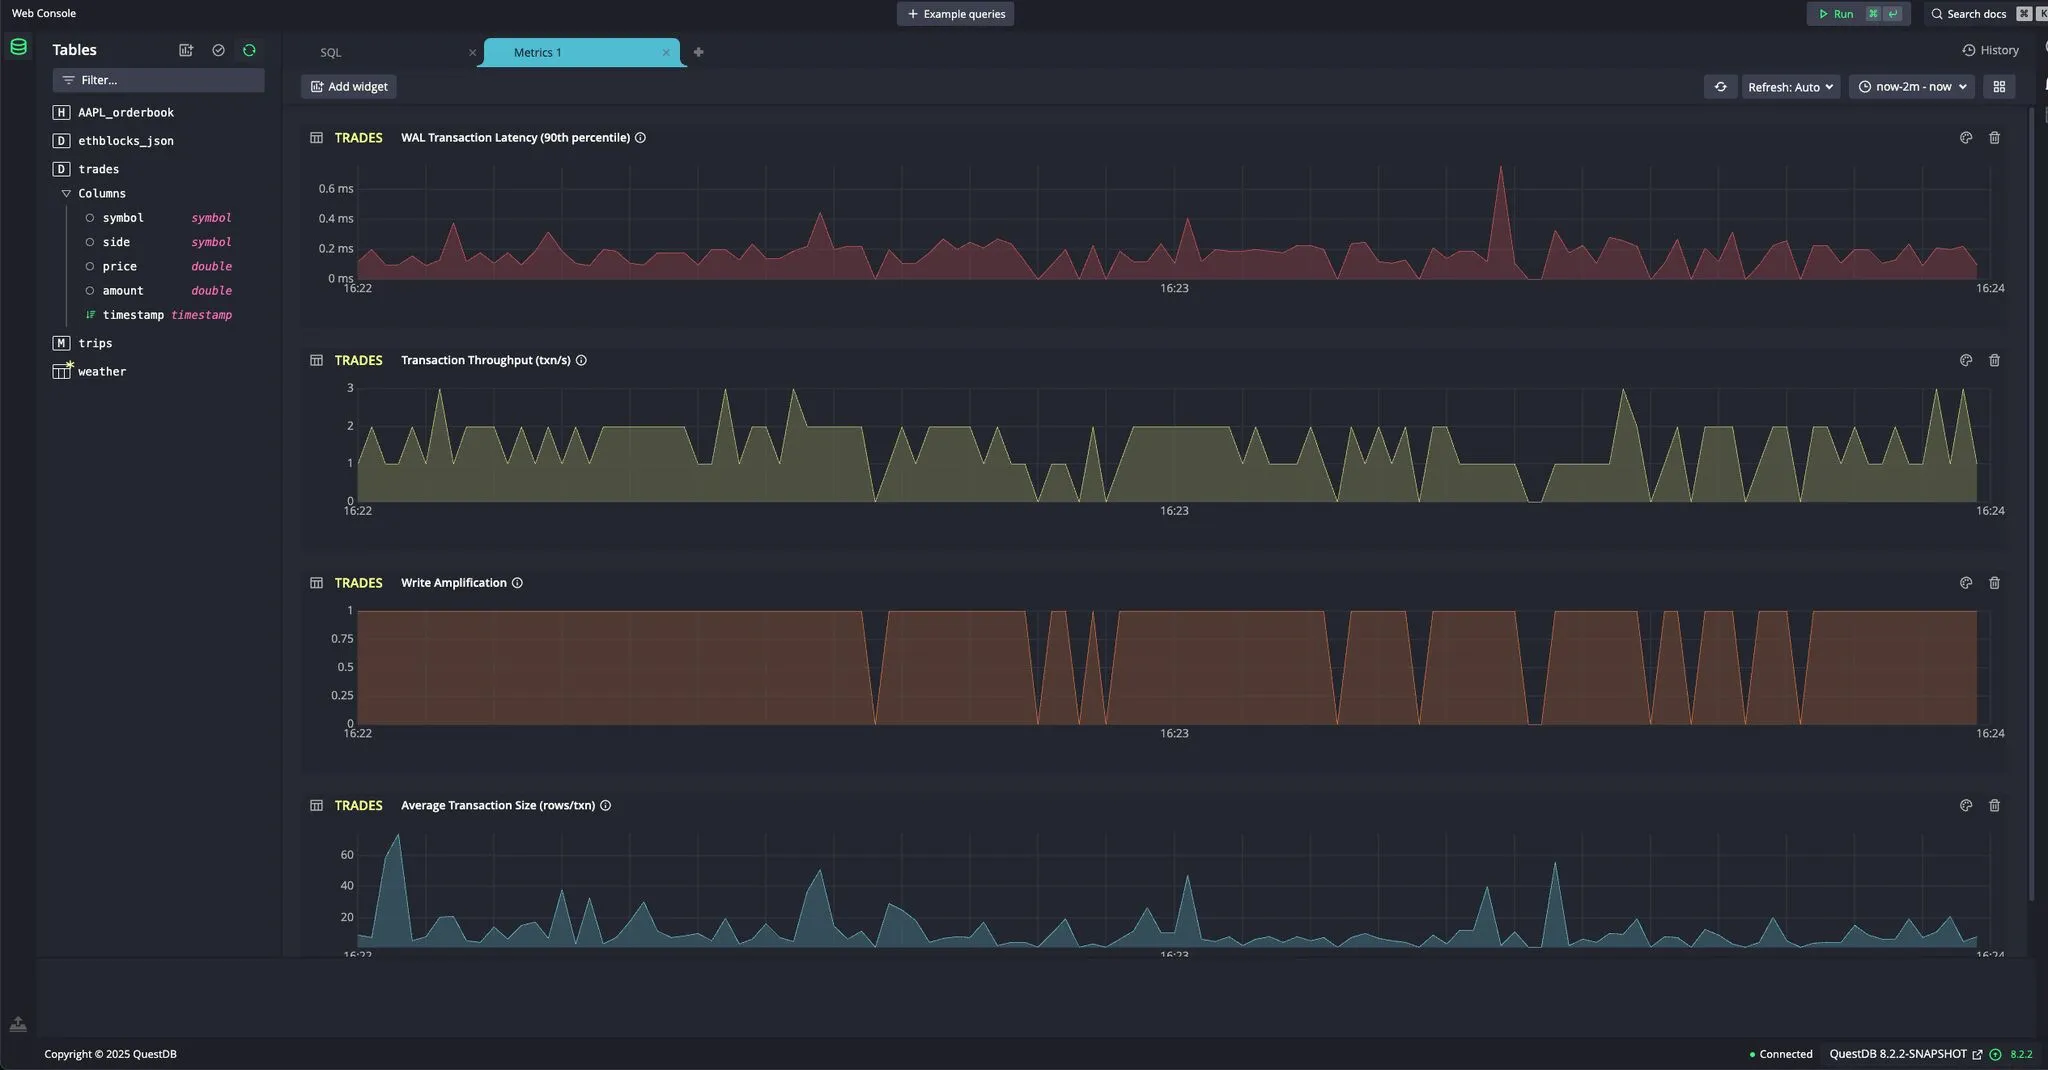Delete the Transaction Throughput widget via trash icon

coord(1995,360)
